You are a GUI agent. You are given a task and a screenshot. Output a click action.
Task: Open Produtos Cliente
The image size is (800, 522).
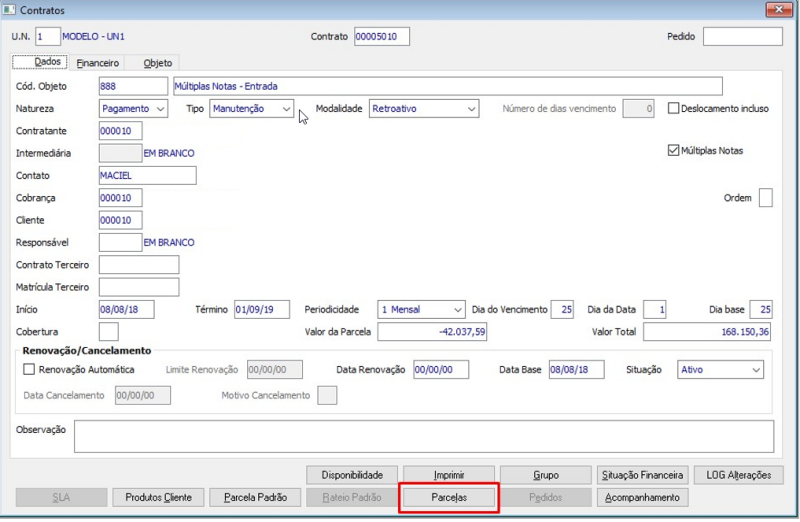pyautogui.click(x=158, y=498)
